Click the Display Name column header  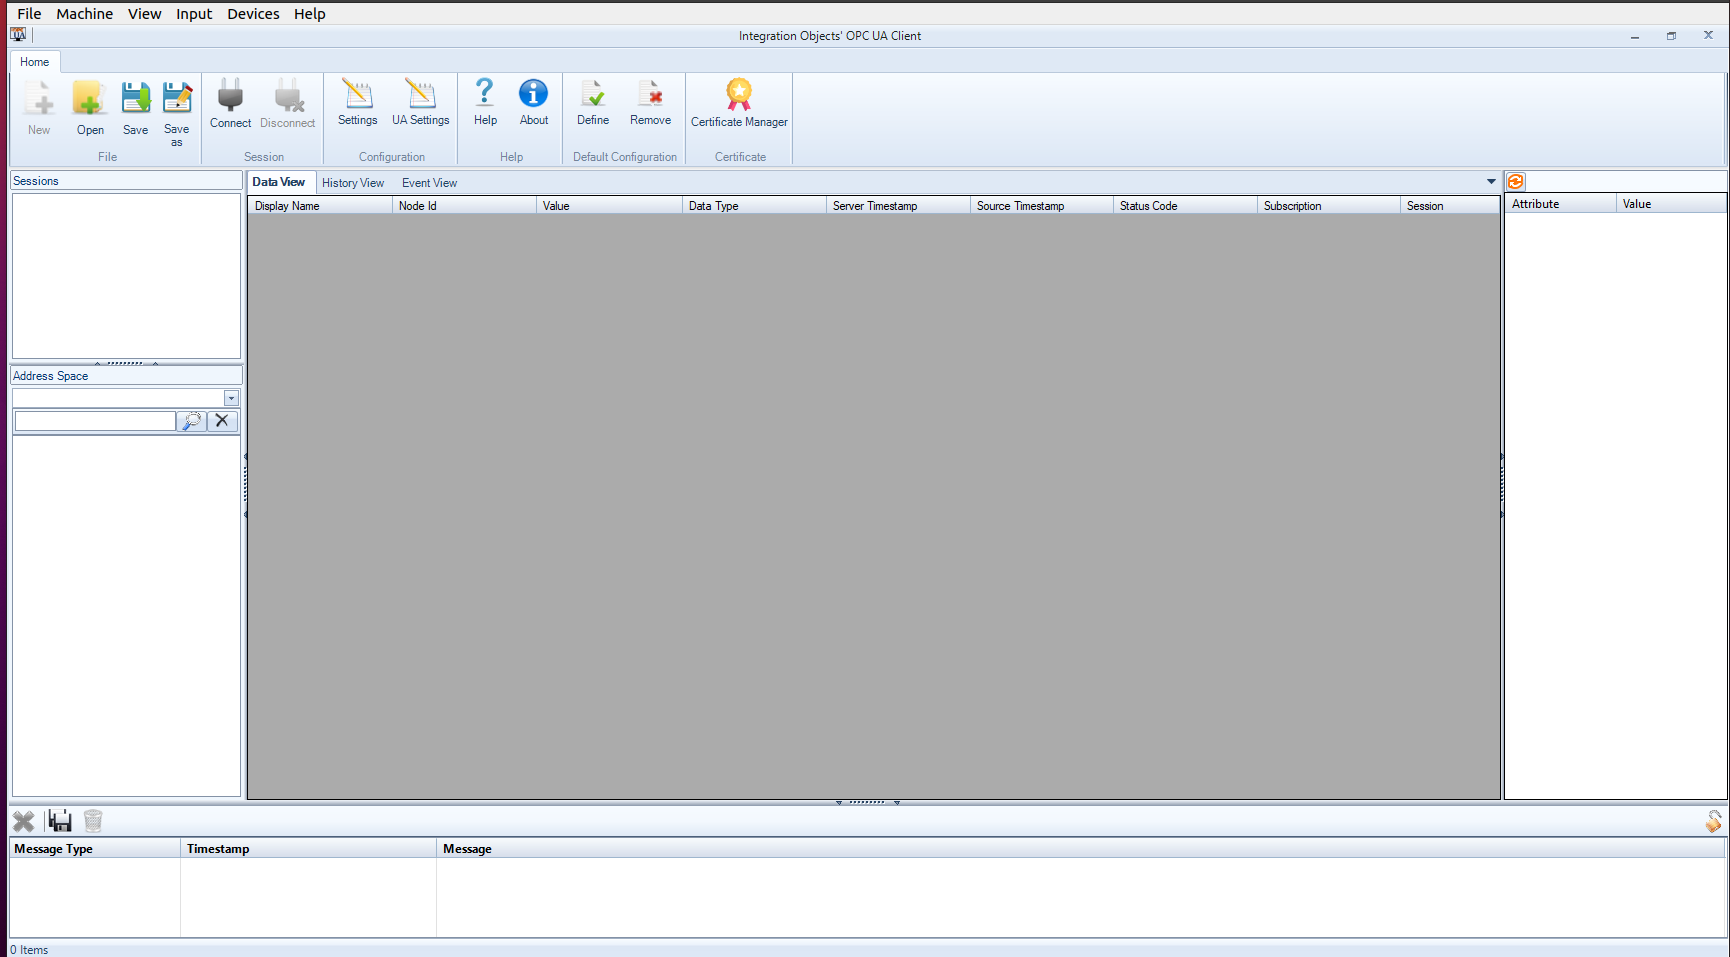click(x=320, y=206)
